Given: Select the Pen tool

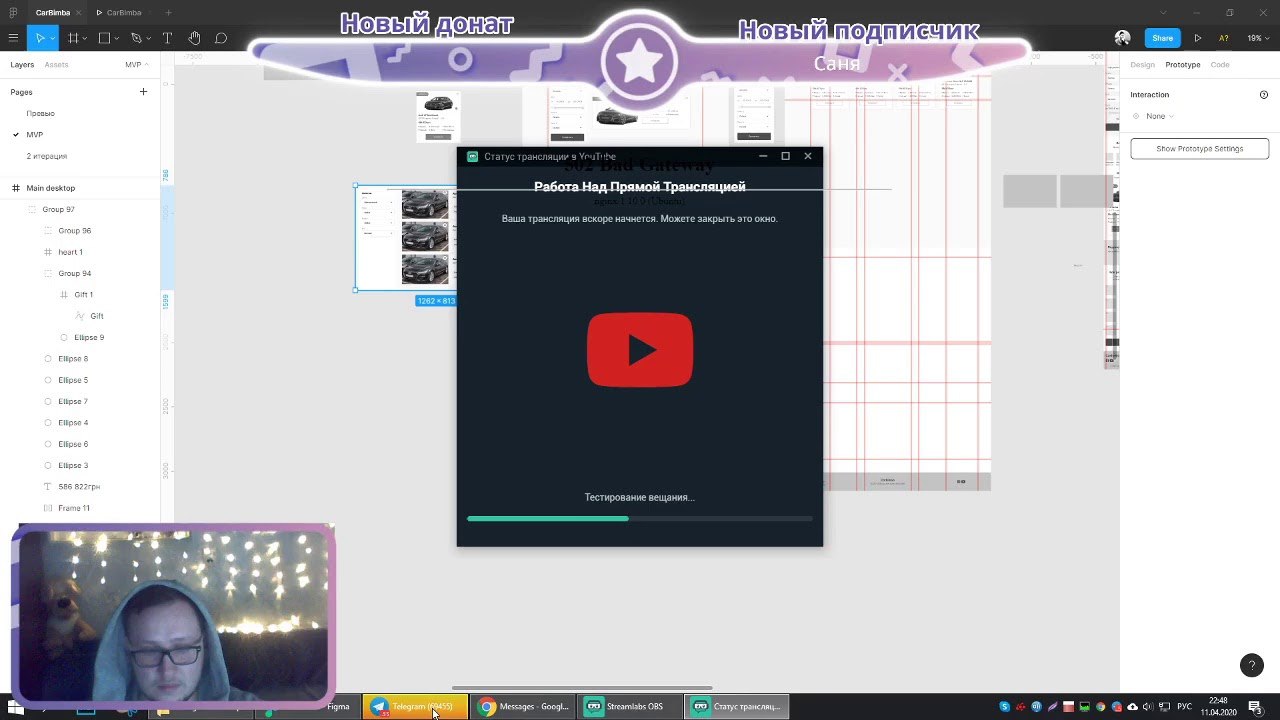Looking at the screenshot, I should [x=136, y=38].
